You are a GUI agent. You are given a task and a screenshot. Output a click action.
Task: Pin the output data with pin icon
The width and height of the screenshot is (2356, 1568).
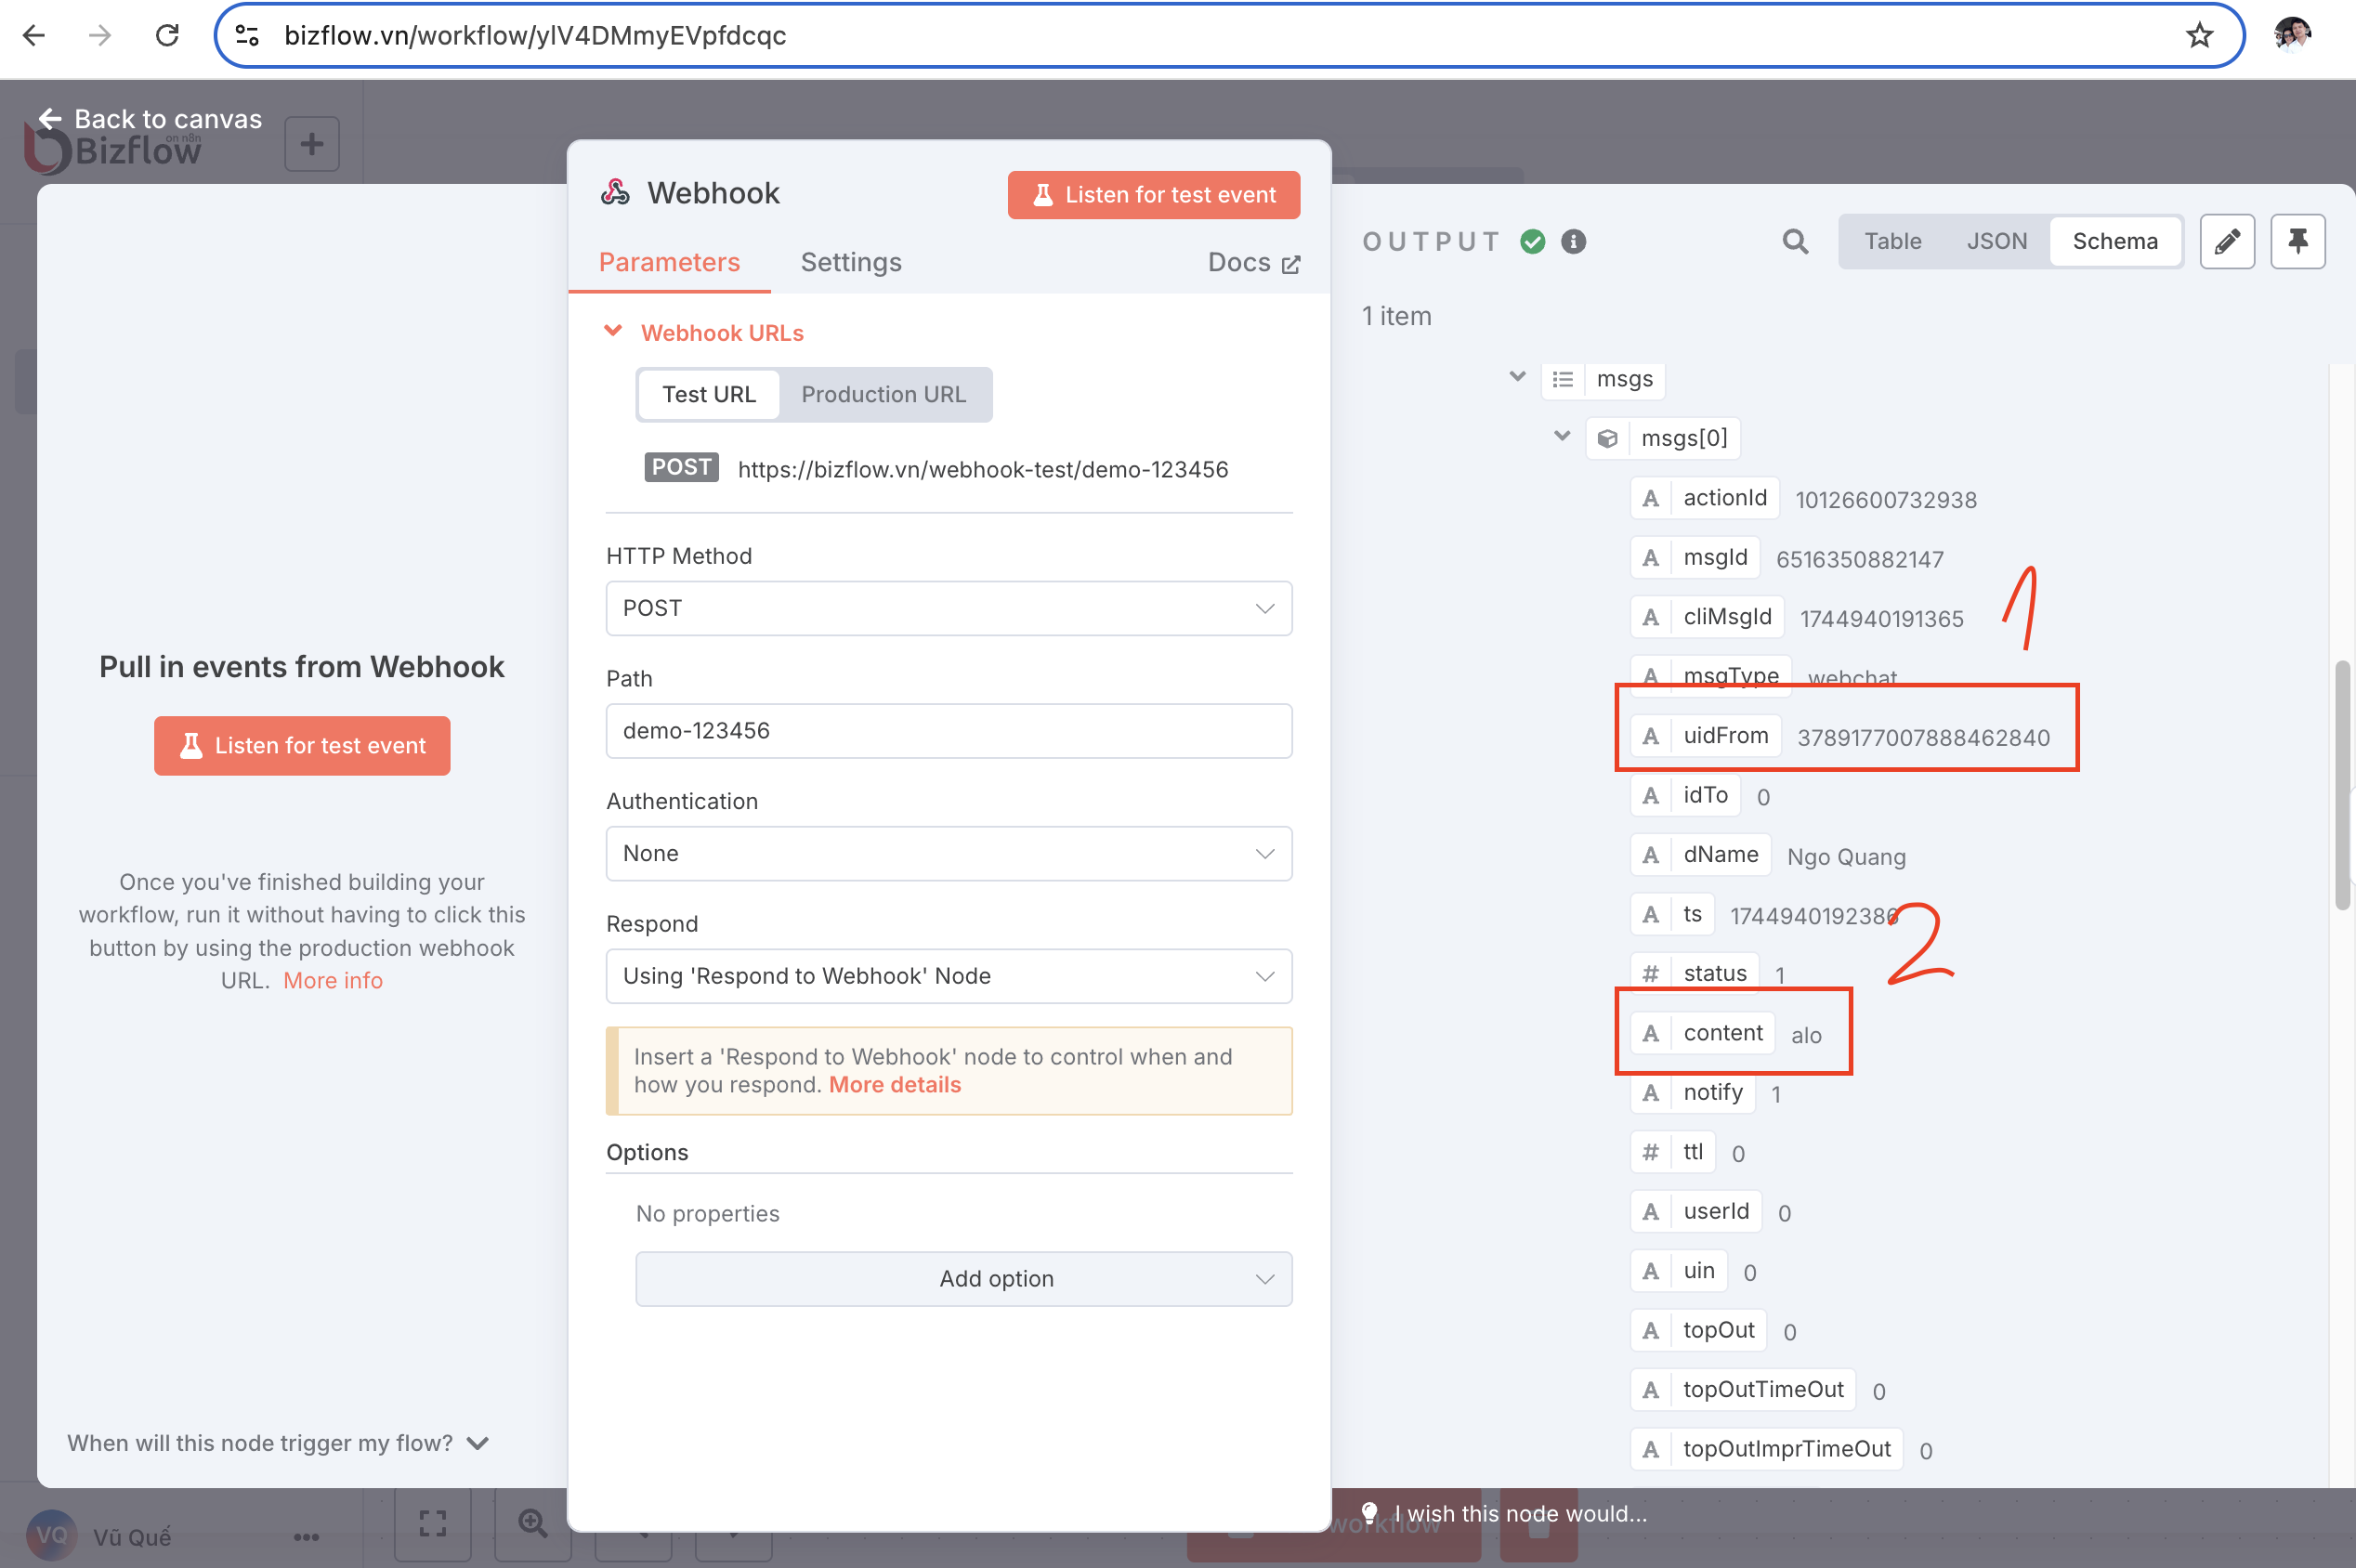pyautogui.click(x=2297, y=241)
